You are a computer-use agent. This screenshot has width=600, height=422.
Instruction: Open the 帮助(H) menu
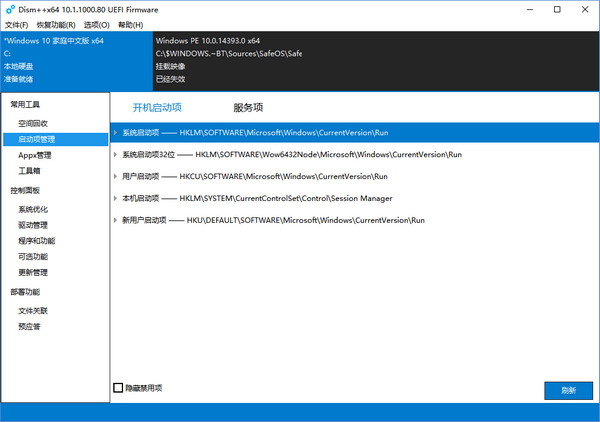(130, 25)
